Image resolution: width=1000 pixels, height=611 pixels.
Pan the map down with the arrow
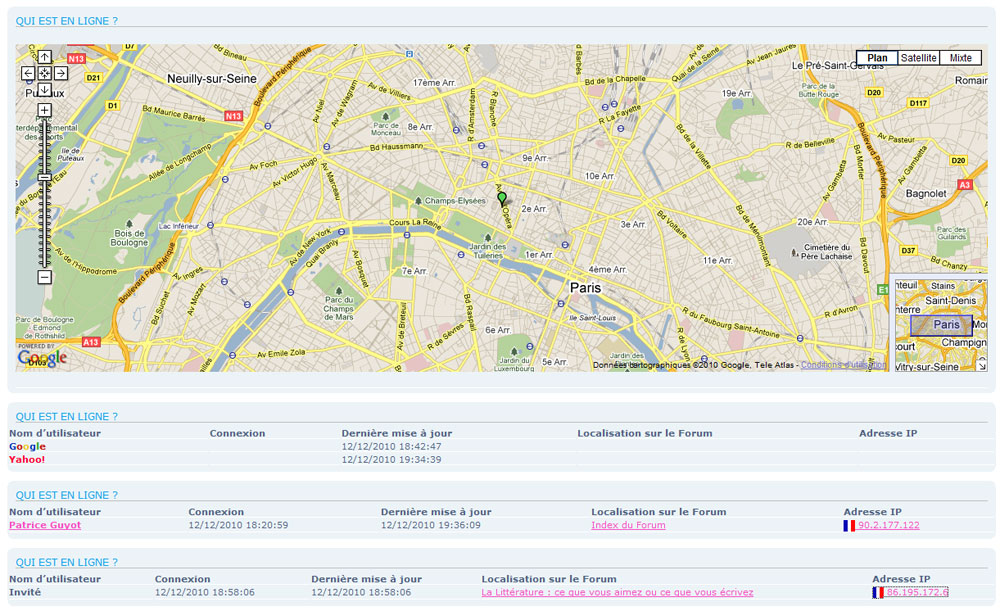[x=44, y=89]
